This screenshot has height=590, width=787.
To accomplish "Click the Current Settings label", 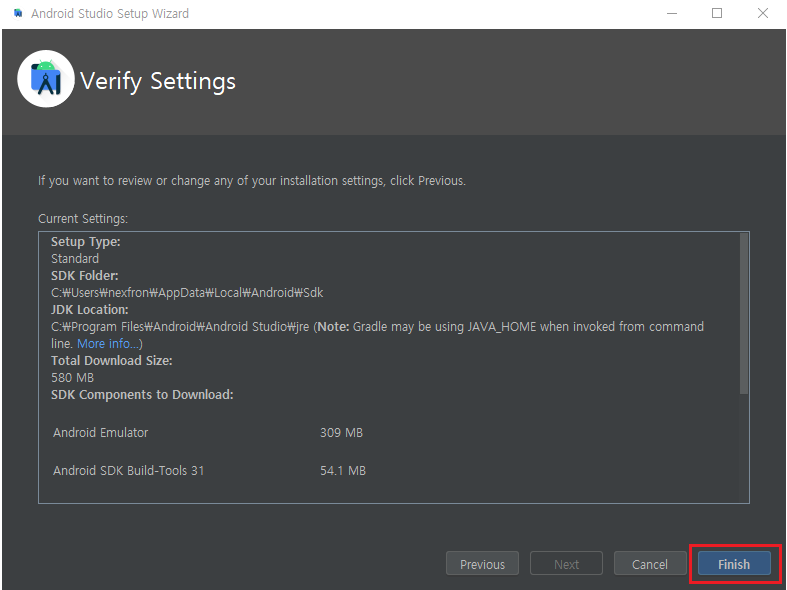I will 83,219.
